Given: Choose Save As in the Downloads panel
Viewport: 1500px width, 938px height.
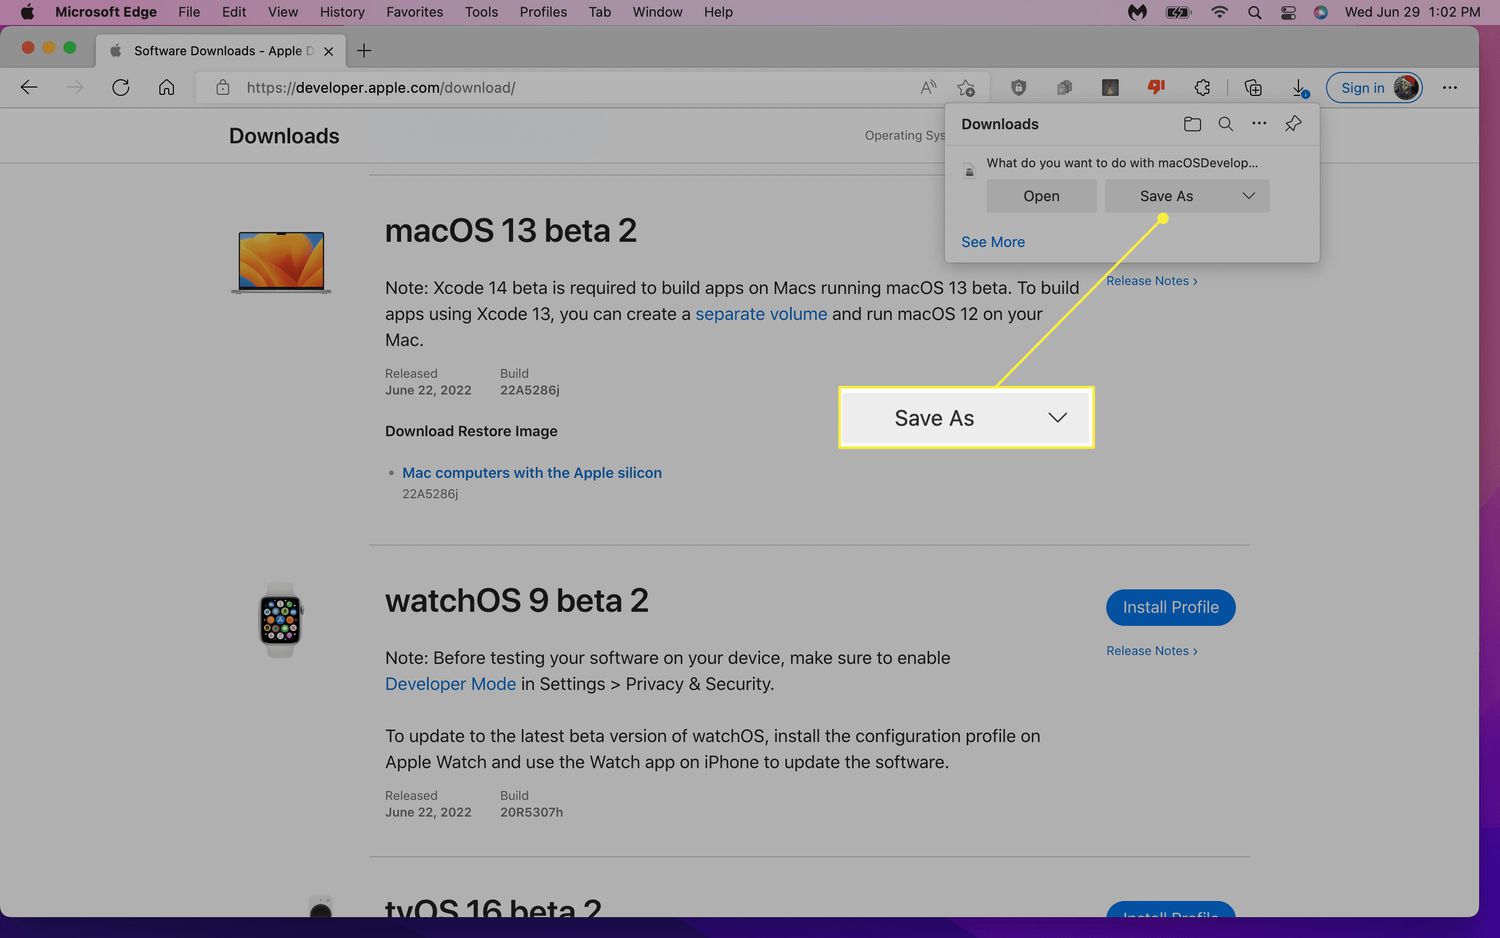Looking at the screenshot, I should pyautogui.click(x=1166, y=196).
